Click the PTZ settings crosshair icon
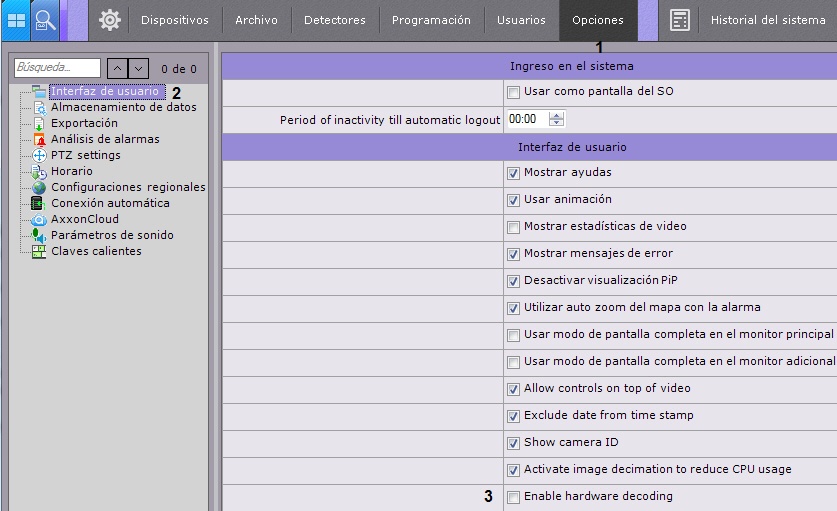The height and width of the screenshot is (511, 837). pyautogui.click(x=40, y=155)
